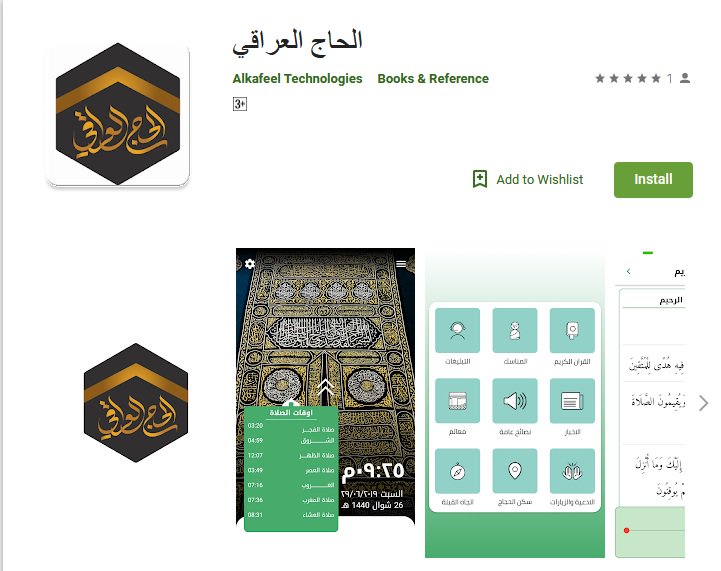The width and height of the screenshot is (721, 571).
Task: Click the user count person icon
Action: pos(685,78)
